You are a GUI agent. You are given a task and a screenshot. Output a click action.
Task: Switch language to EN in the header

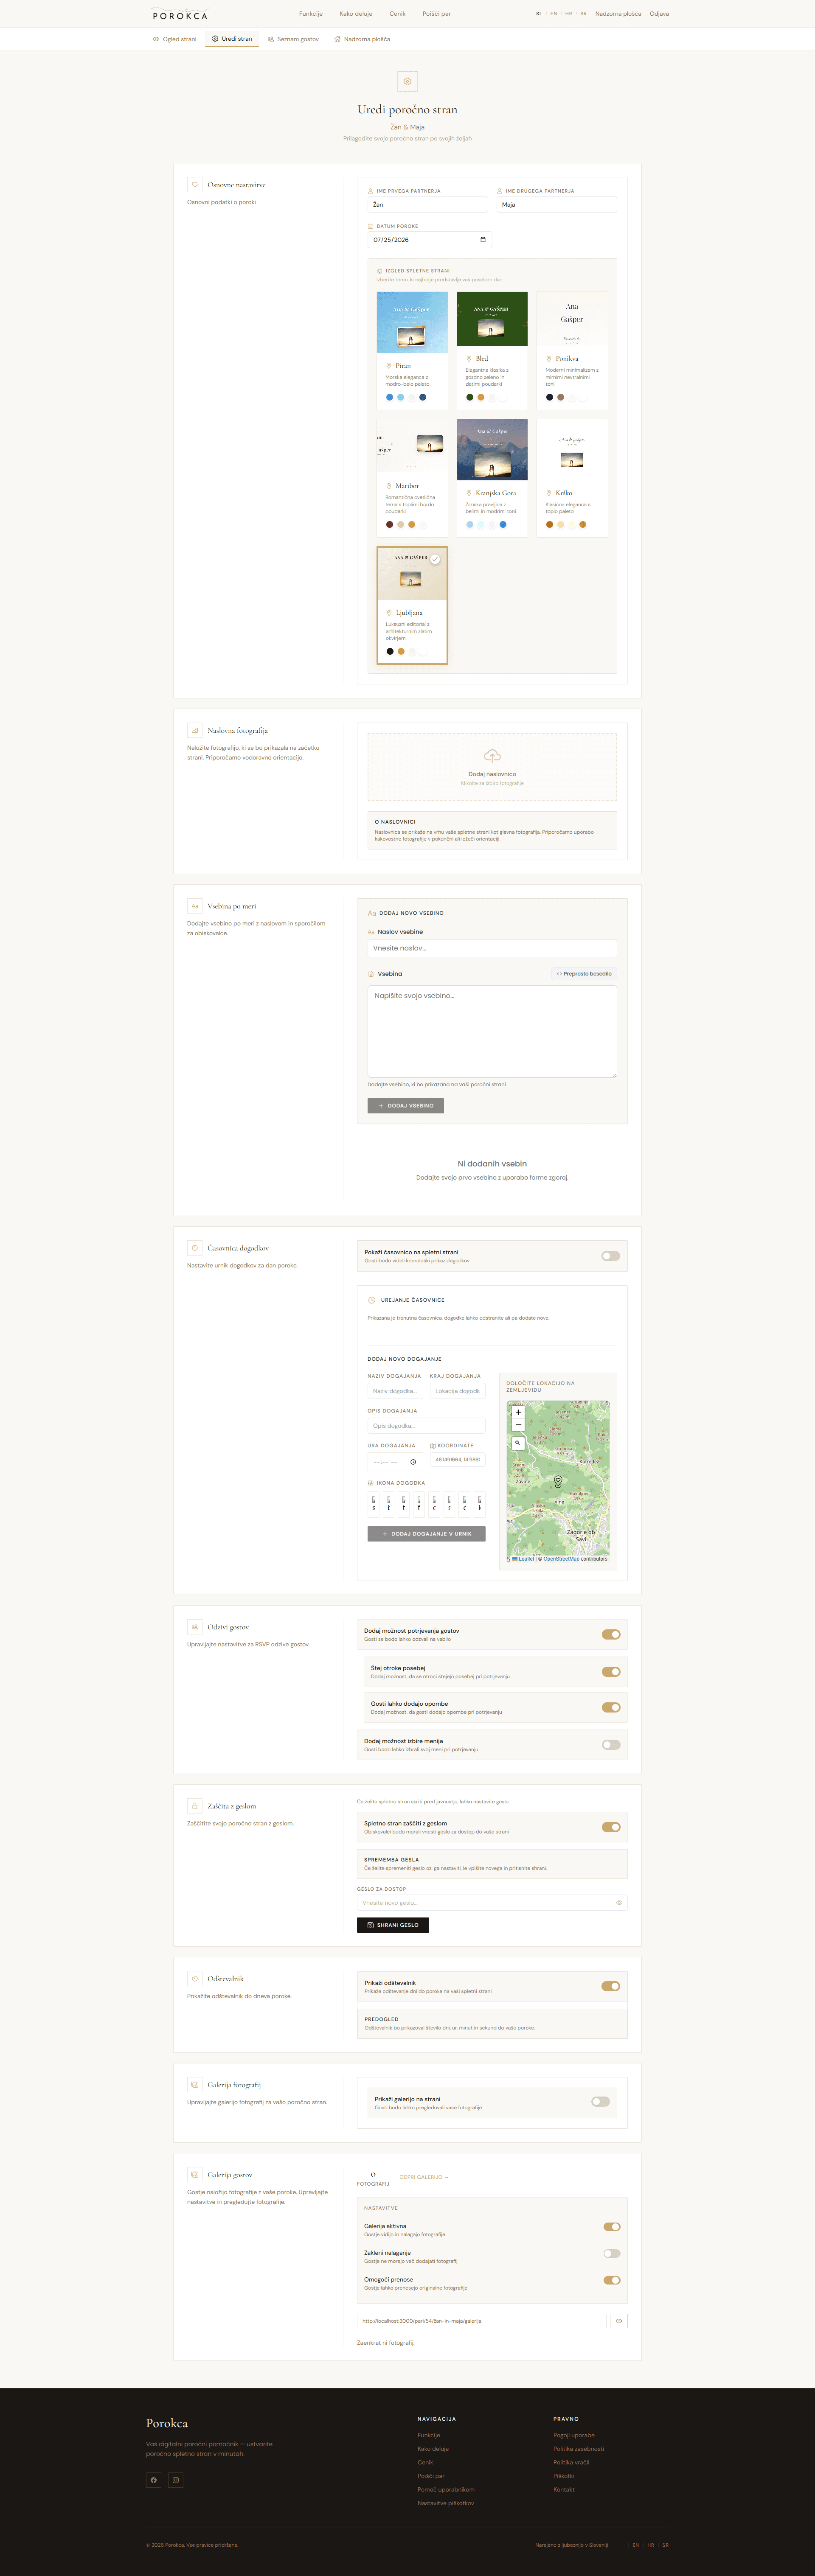tap(553, 14)
